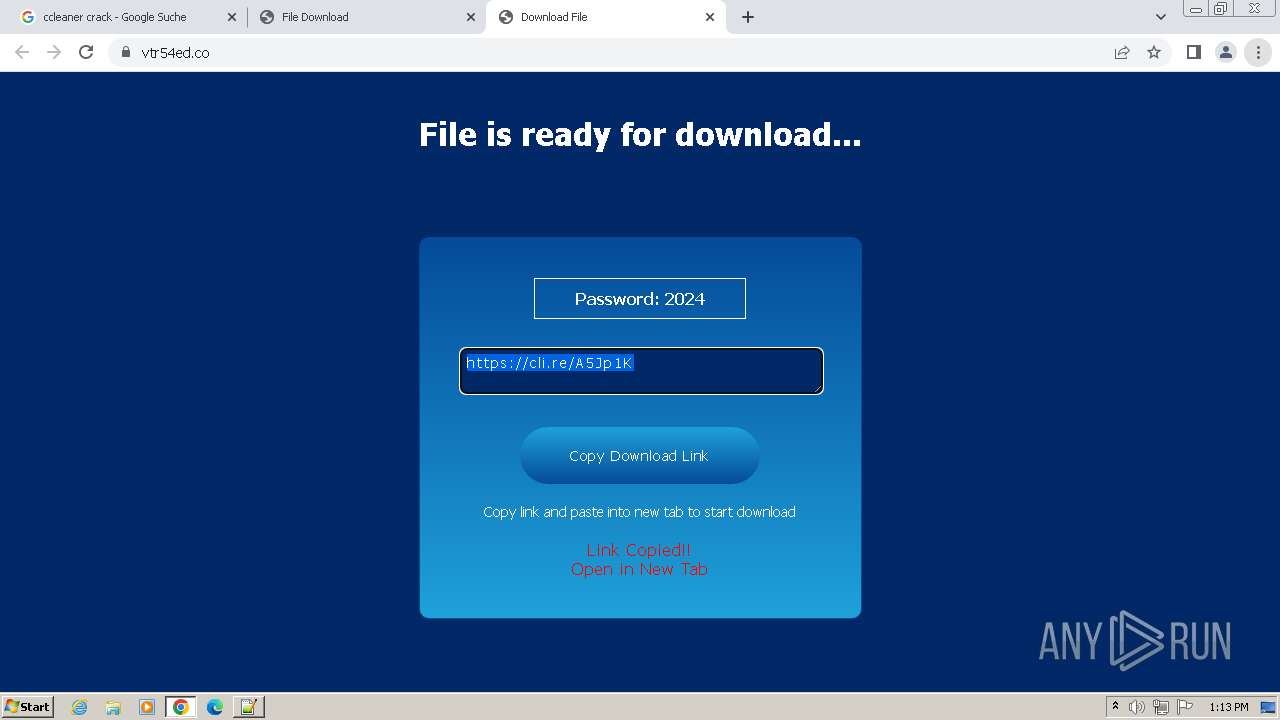Launch Microsoft Edge from taskbar

(x=215, y=707)
